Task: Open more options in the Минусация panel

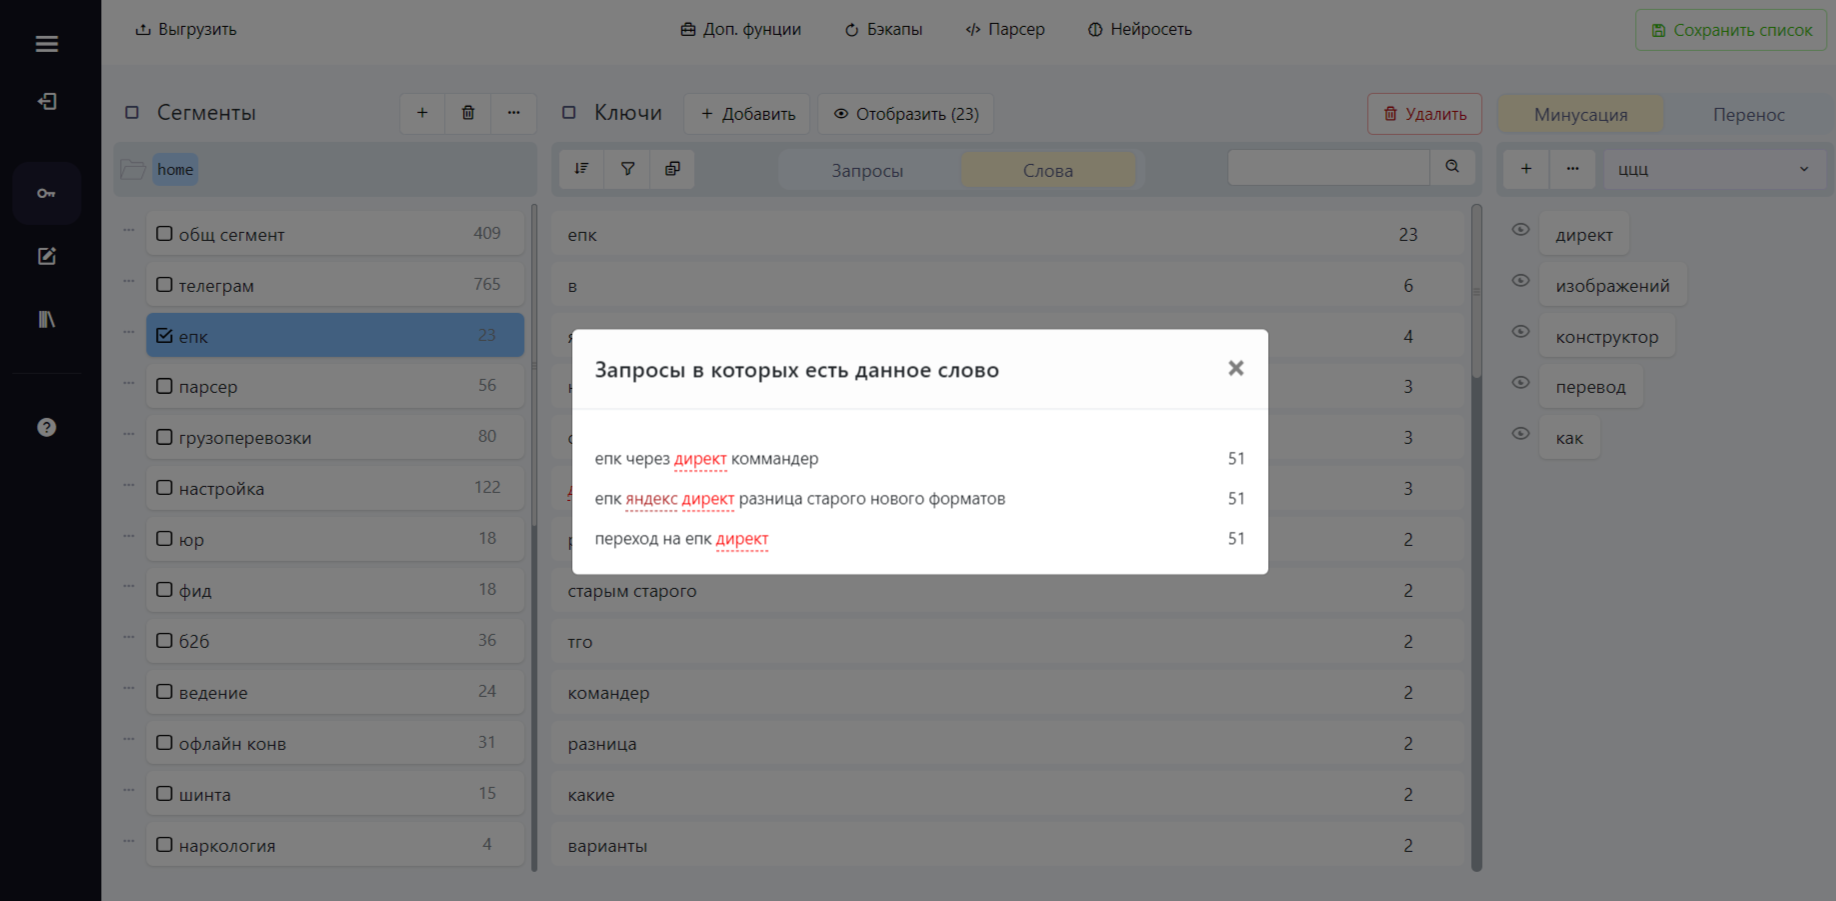Action: pyautogui.click(x=1573, y=169)
